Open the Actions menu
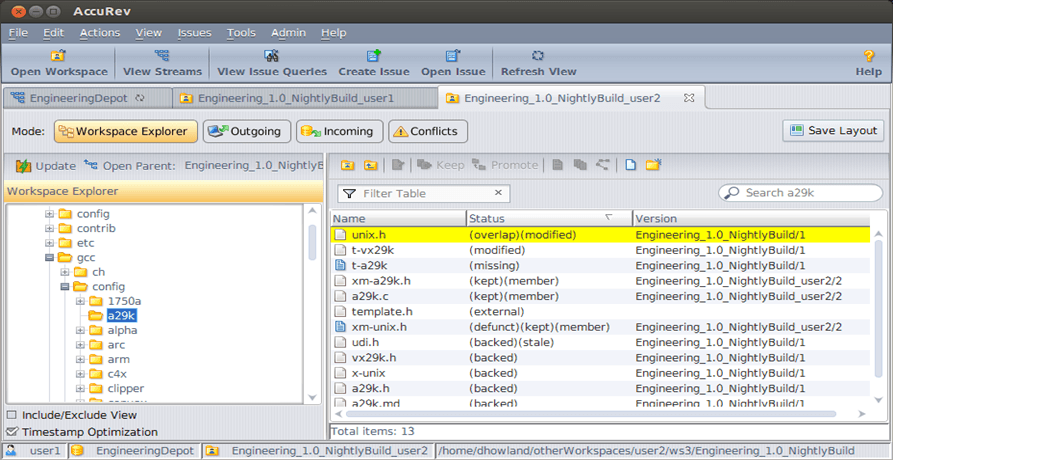This screenshot has width=1050, height=460. [100, 32]
